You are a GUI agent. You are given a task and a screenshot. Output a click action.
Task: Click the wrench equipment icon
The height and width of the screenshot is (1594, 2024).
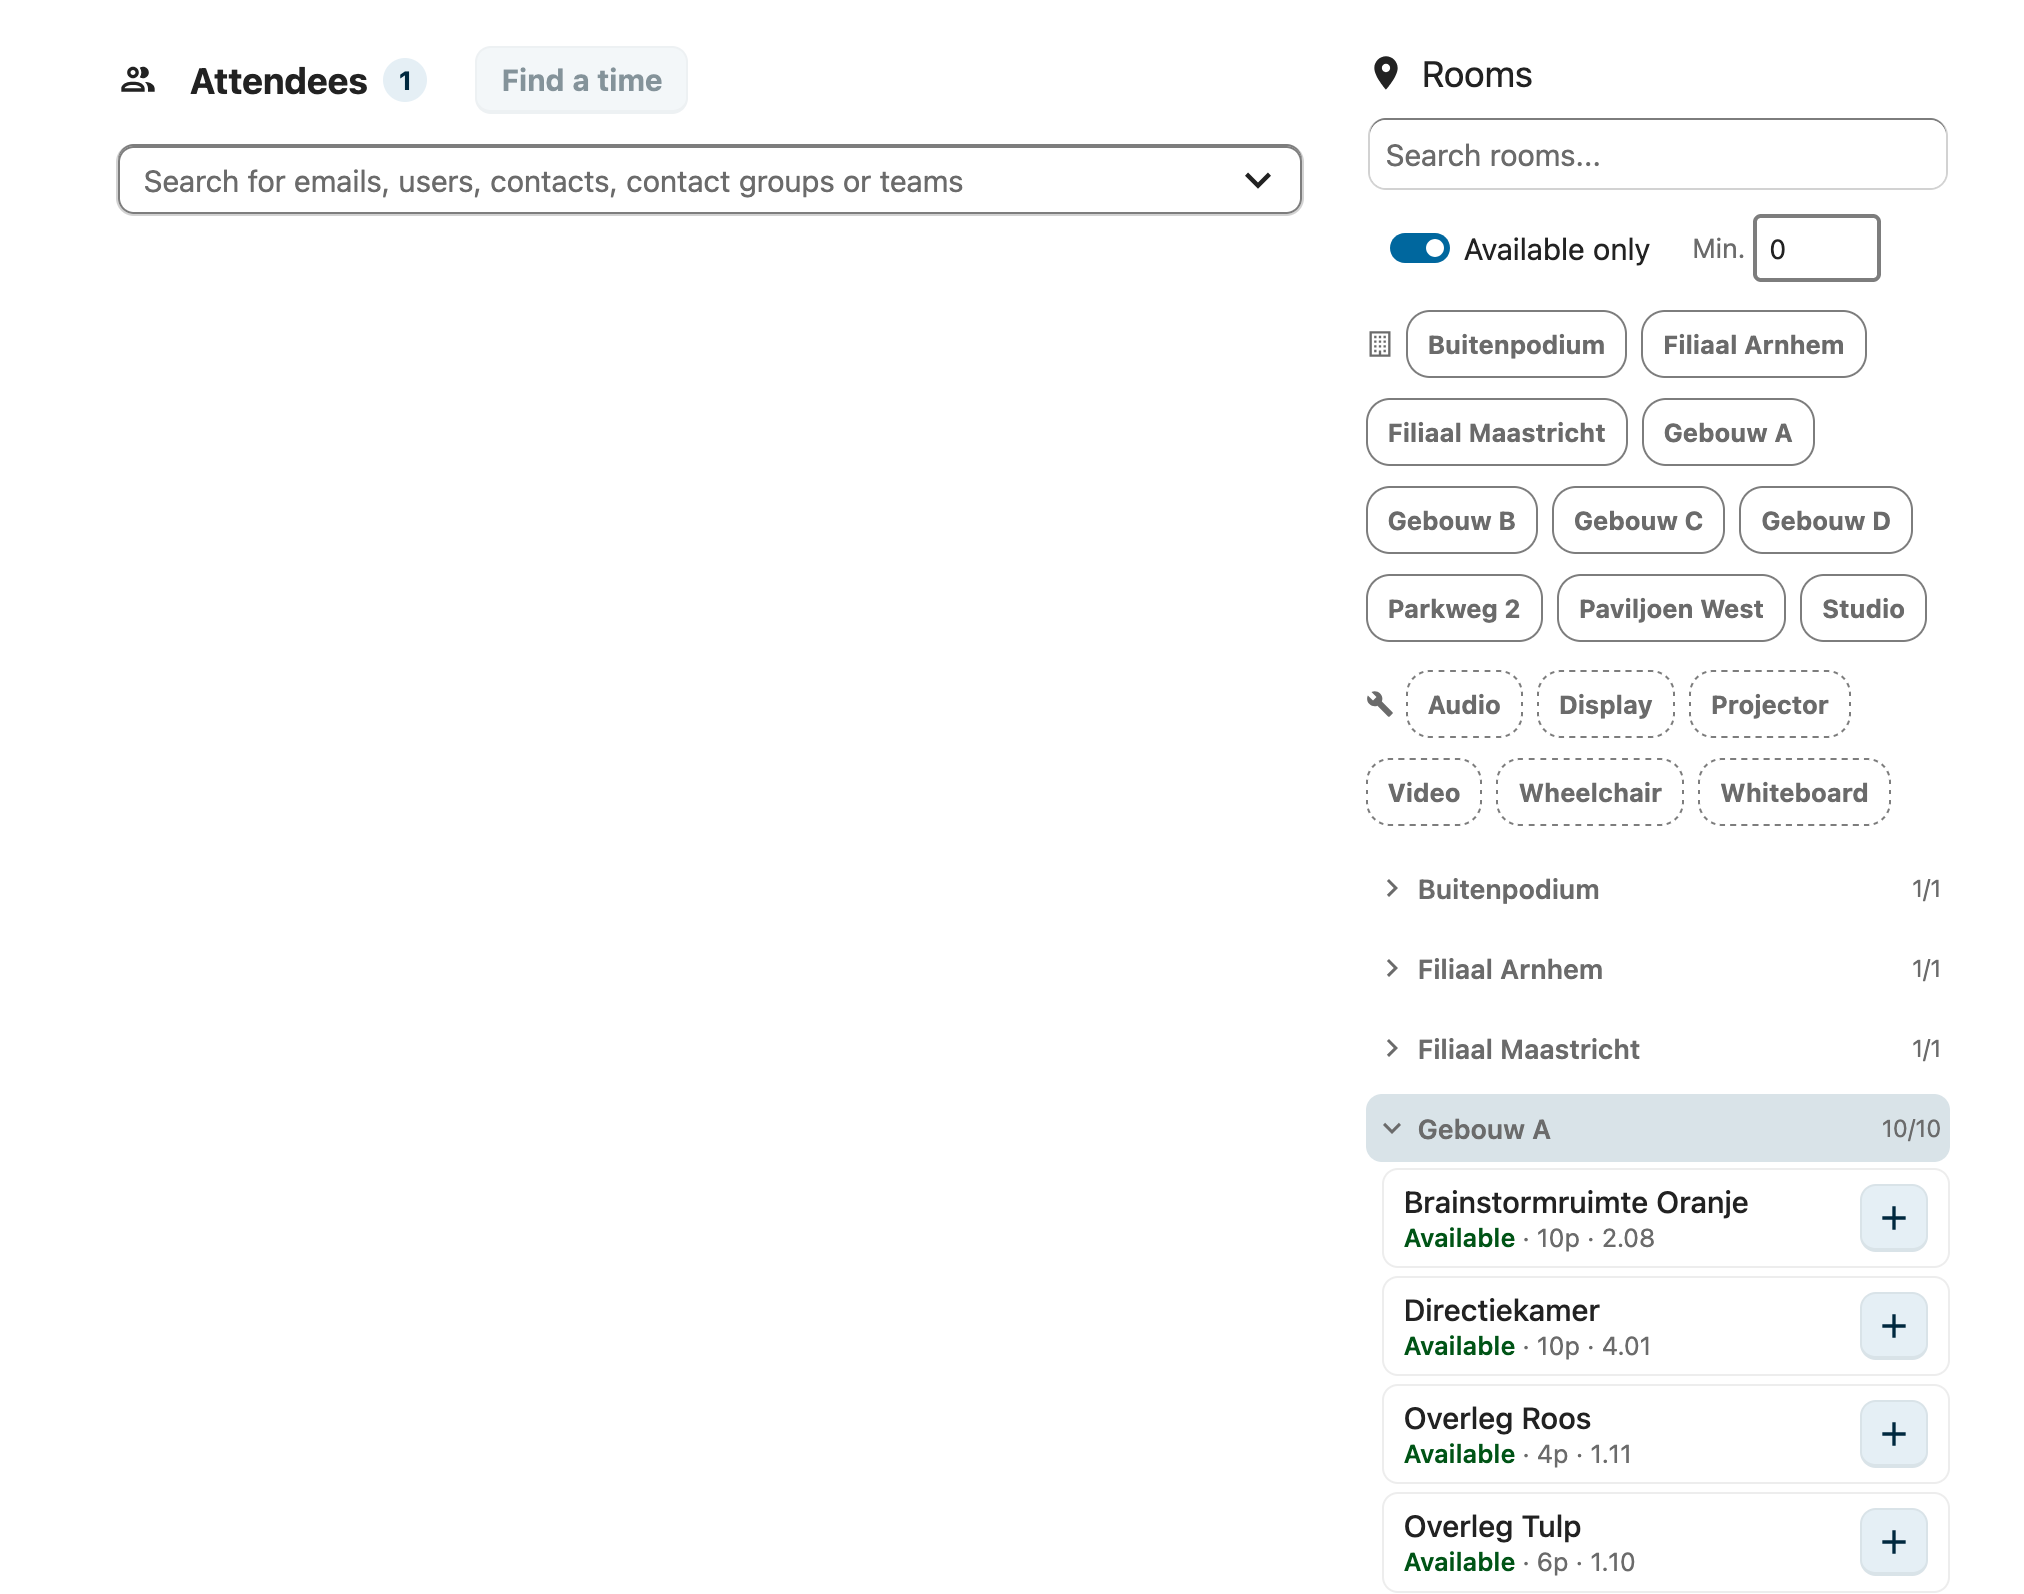(1379, 704)
